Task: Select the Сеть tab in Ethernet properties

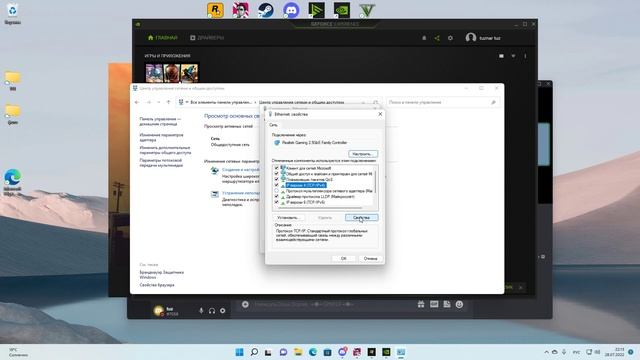Action: 273,125
